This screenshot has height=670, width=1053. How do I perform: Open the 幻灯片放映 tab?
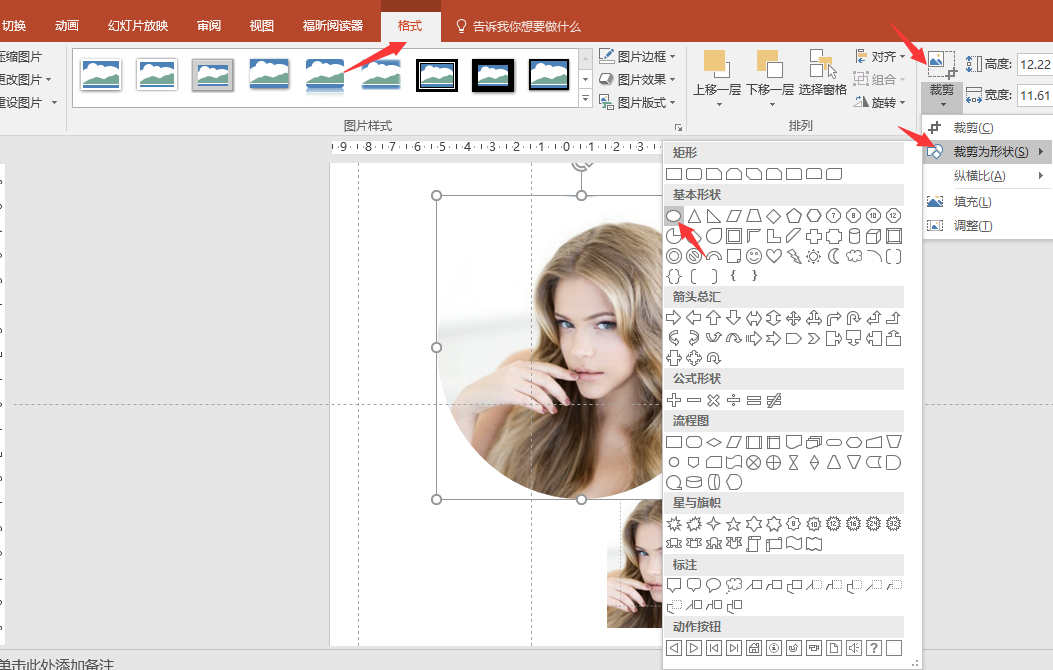pyautogui.click(x=138, y=26)
